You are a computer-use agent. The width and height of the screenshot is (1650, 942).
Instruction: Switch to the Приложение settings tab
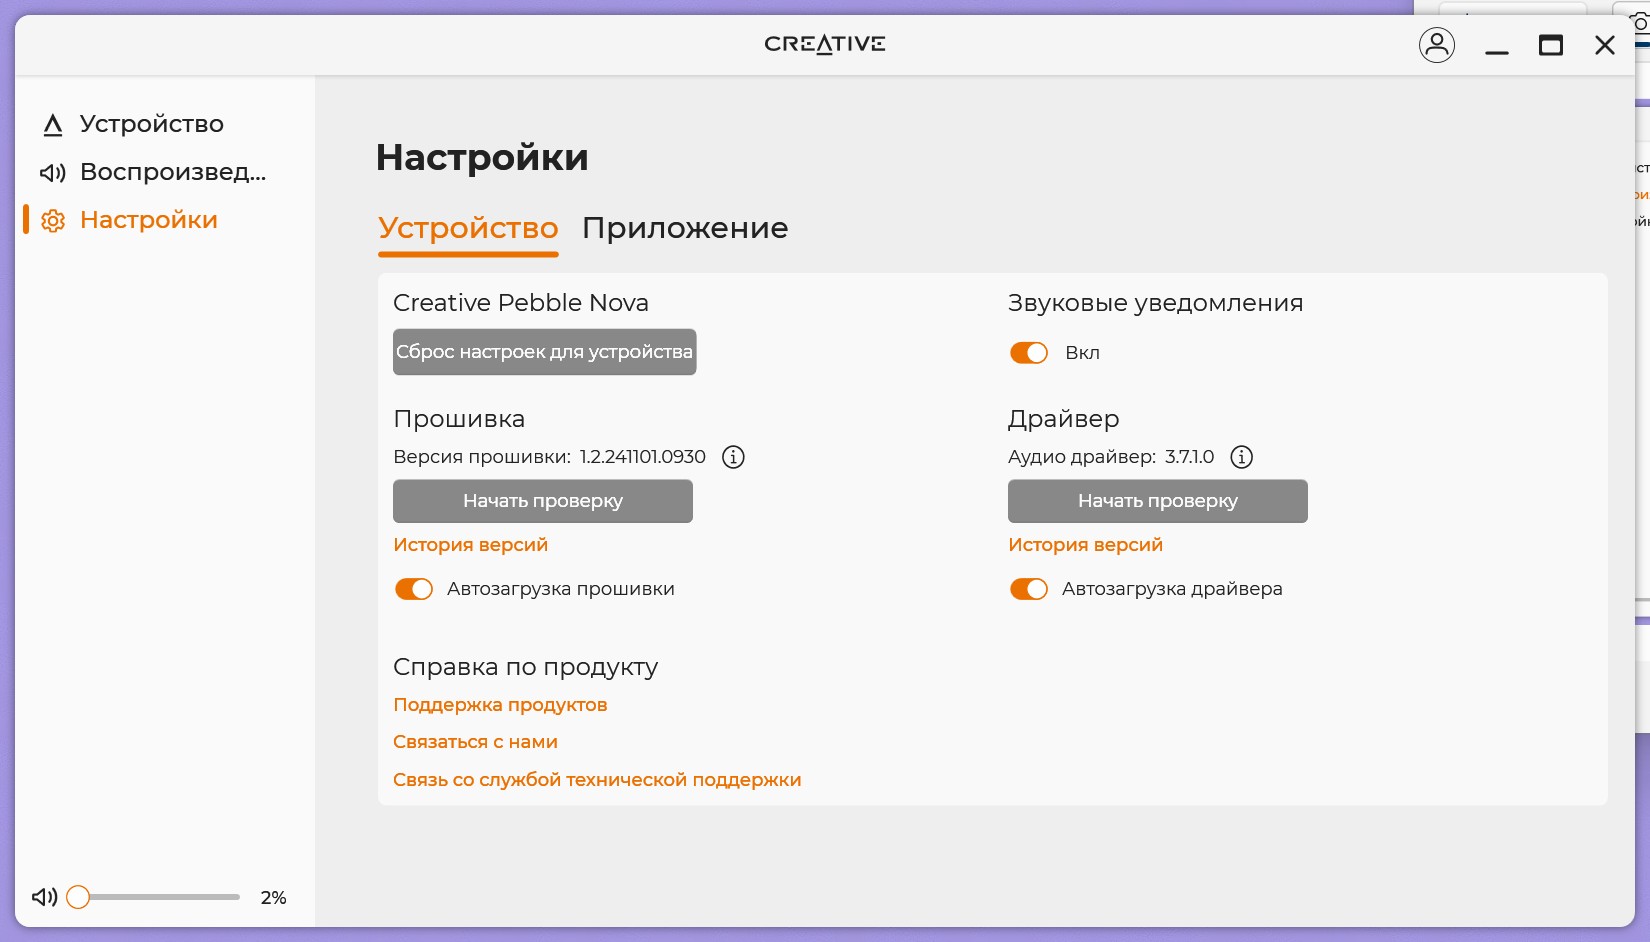coord(685,229)
